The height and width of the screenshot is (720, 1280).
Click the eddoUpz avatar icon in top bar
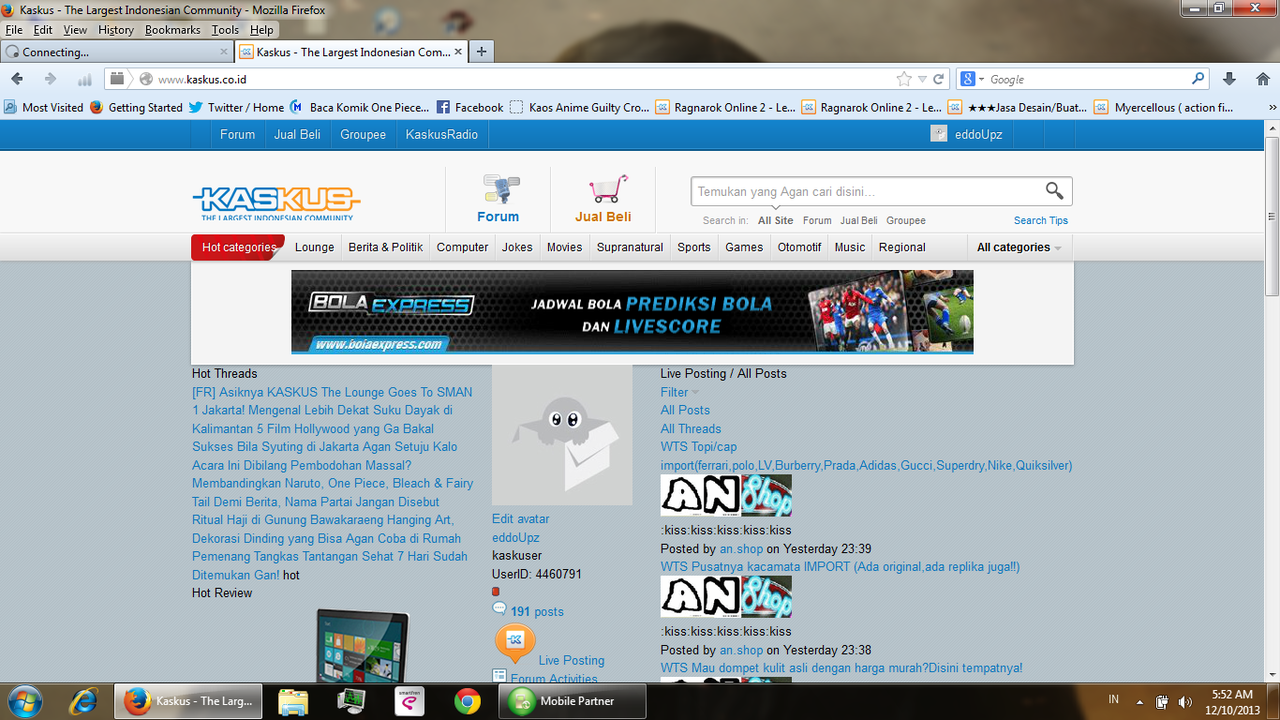(x=938, y=134)
